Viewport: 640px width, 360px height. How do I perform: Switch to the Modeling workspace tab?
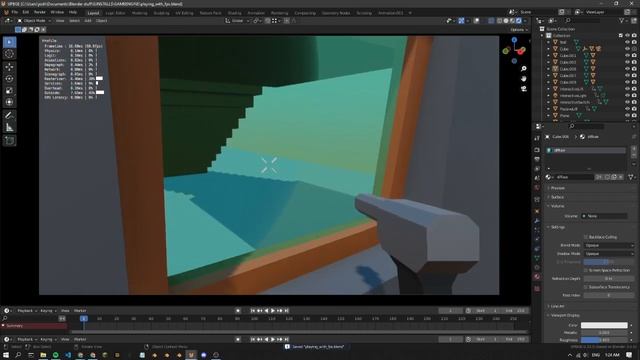point(139,13)
